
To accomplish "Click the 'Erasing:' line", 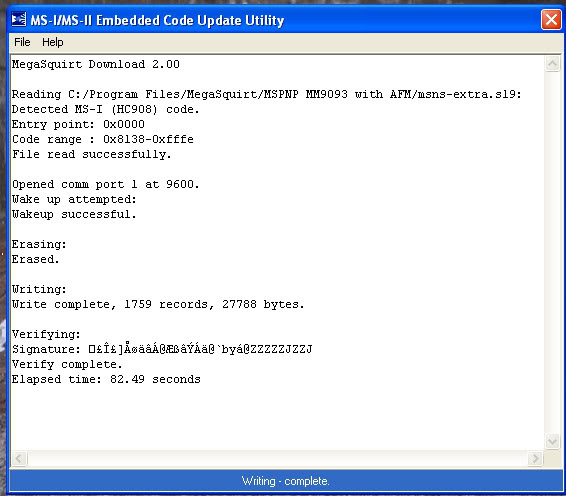I will pos(39,244).
